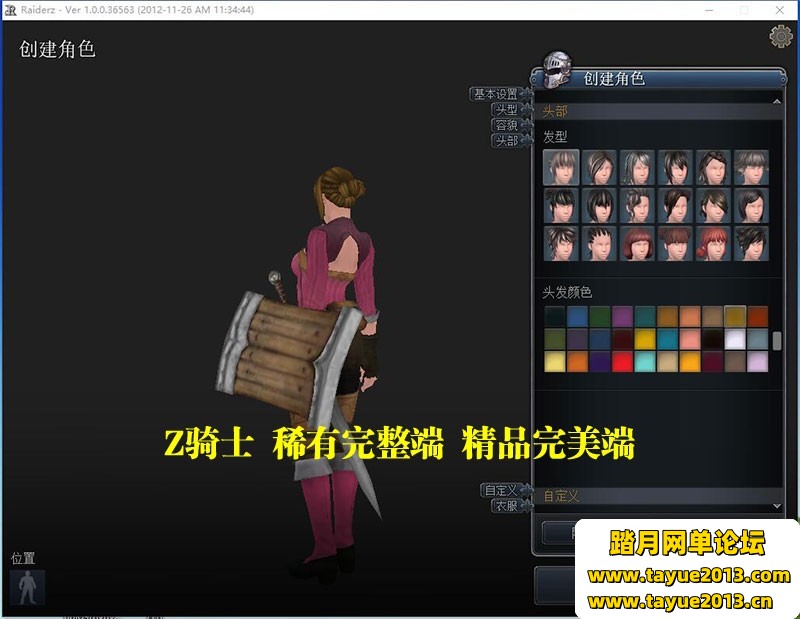Click the 头发颜色 label
The width and height of the screenshot is (800, 619).
[x=567, y=292]
